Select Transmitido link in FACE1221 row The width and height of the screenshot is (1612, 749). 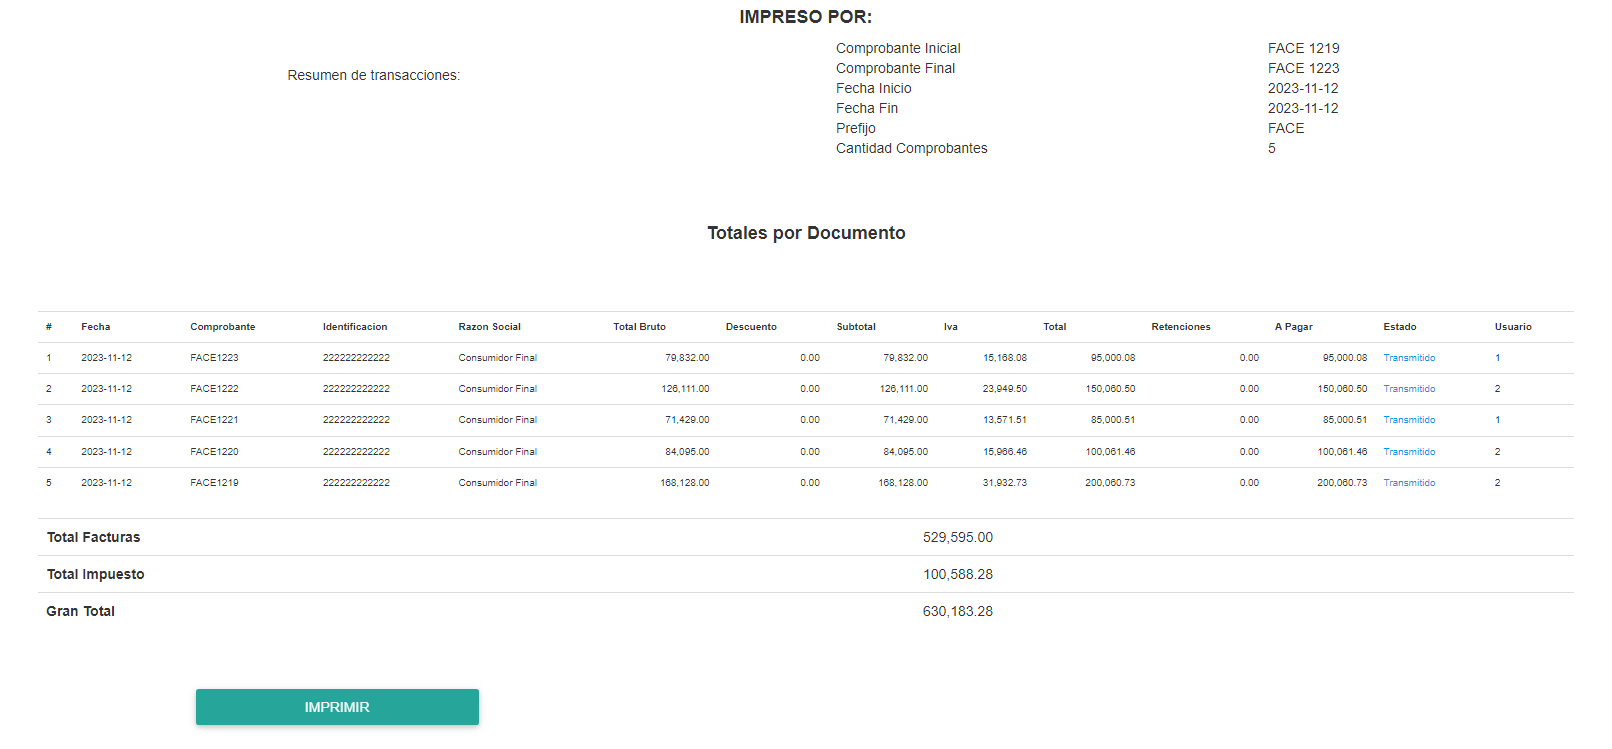click(x=1408, y=420)
